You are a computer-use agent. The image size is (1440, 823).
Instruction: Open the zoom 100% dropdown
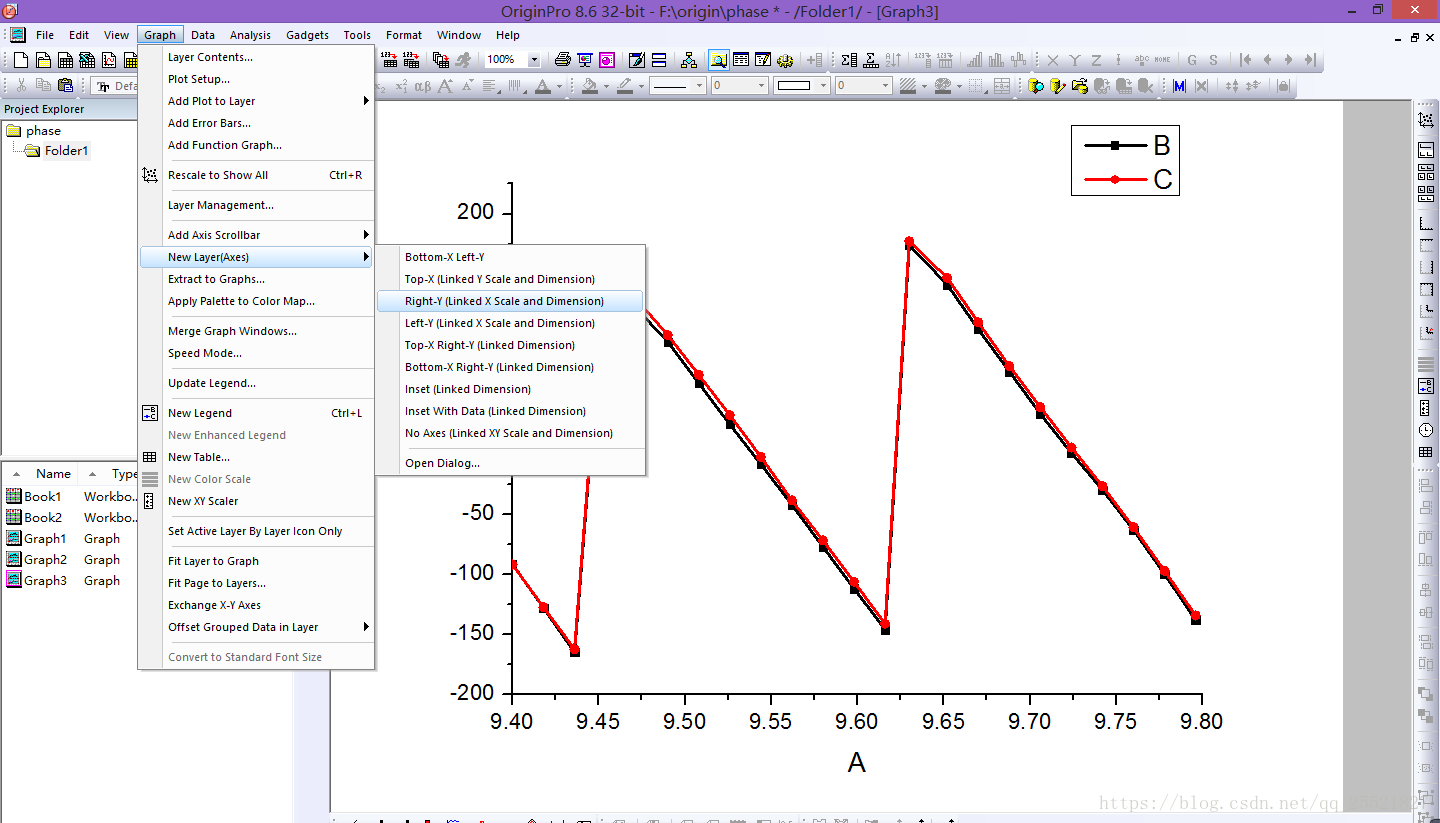tap(534, 60)
